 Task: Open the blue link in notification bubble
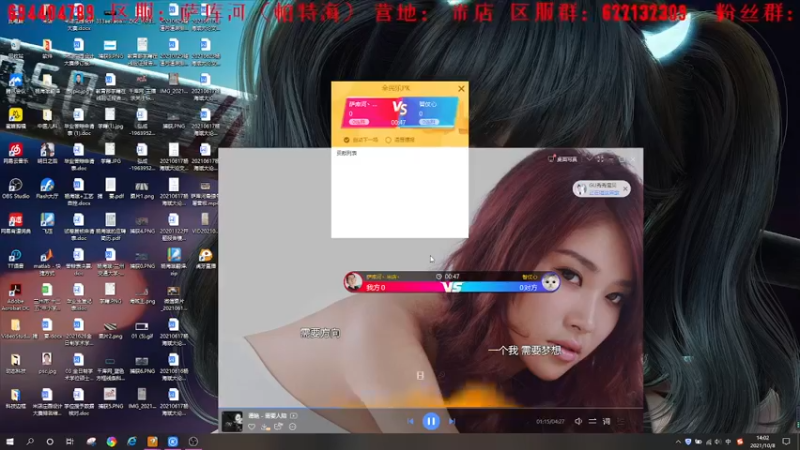click(x=604, y=193)
